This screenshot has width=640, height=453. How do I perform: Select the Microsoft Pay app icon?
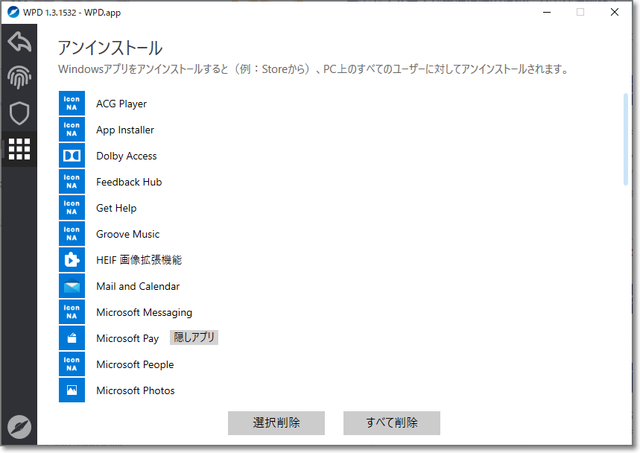pyautogui.click(x=72, y=338)
